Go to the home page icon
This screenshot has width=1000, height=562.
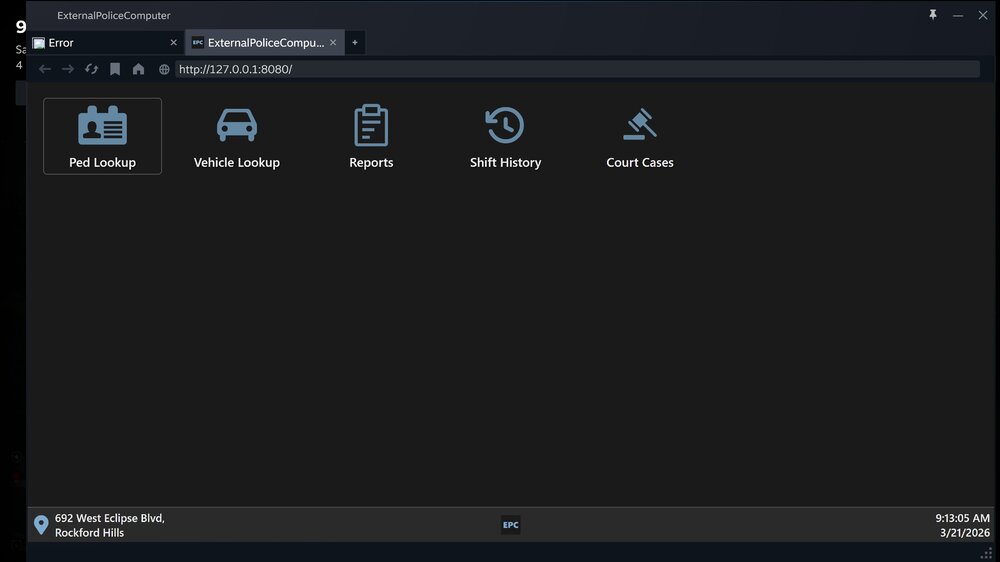coord(138,69)
